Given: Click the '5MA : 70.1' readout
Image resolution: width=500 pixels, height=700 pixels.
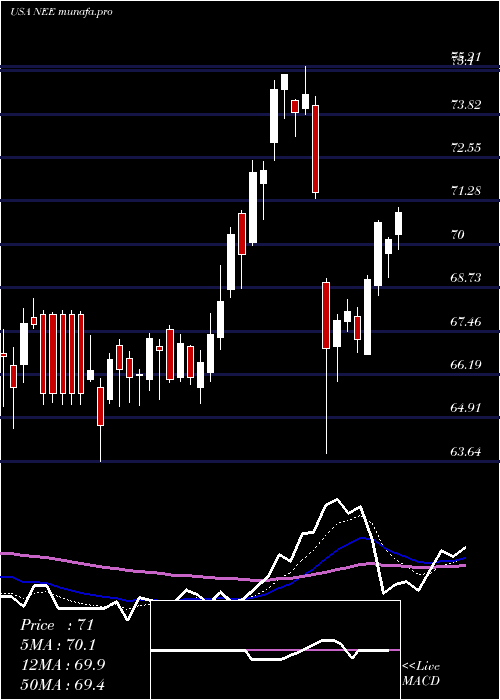Looking at the screenshot, I should click(59, 645).
